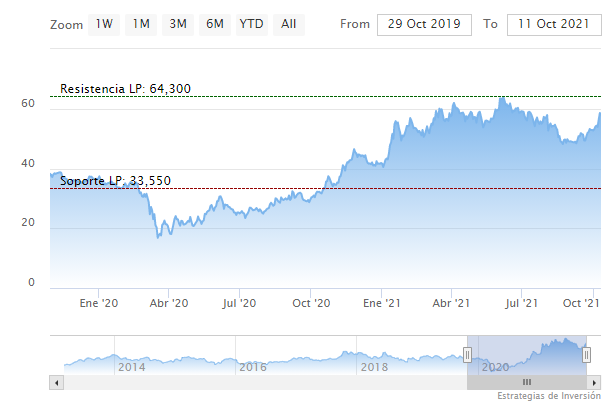This screenshot has width=616, height=408.
Task: Click the scrollbar left arrow
Action: [x=56, y=382]
